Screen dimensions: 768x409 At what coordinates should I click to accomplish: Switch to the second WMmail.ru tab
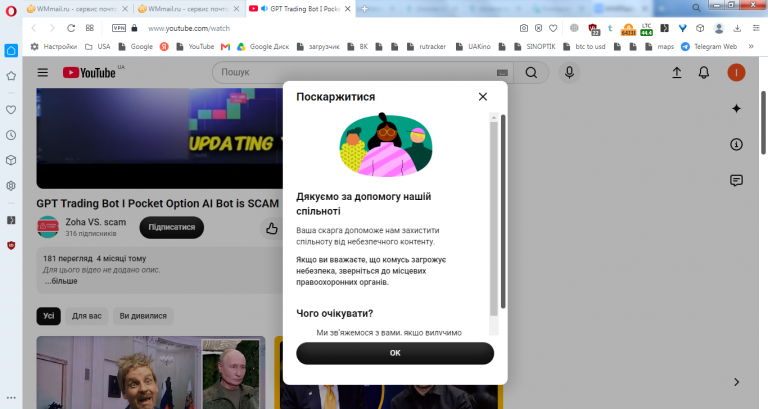(x=190, y=9)
